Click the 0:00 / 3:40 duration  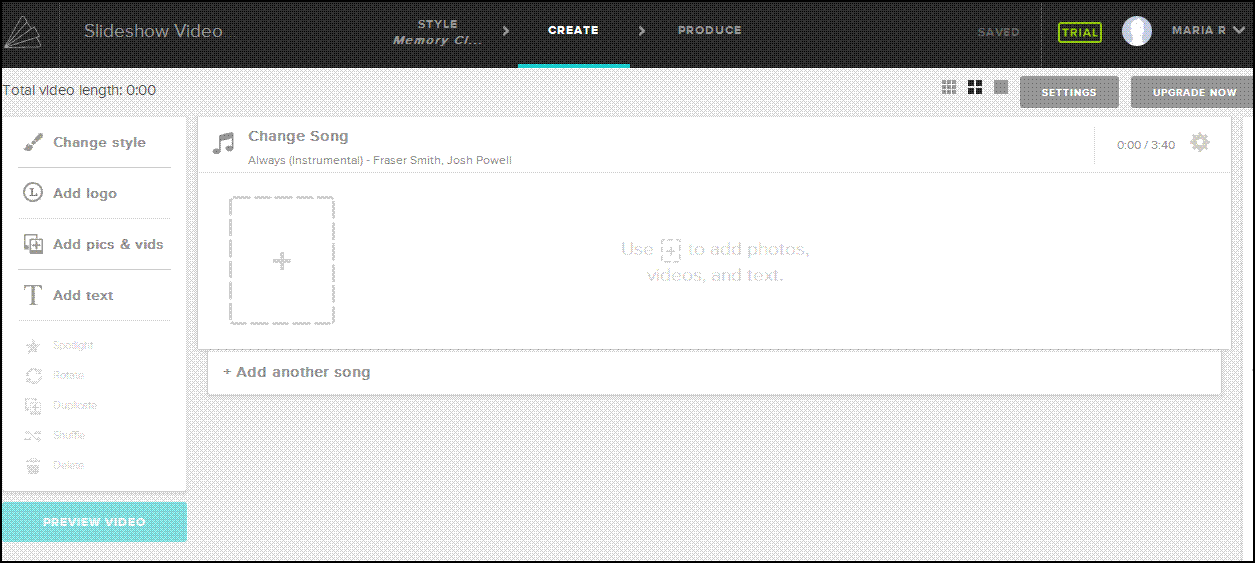click(x=1146, y=145)
